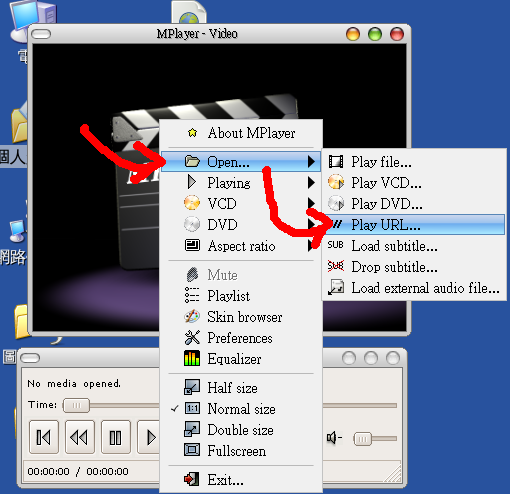
Task: Click the film strip icon beside Play file...
Action: coord(336,162)
